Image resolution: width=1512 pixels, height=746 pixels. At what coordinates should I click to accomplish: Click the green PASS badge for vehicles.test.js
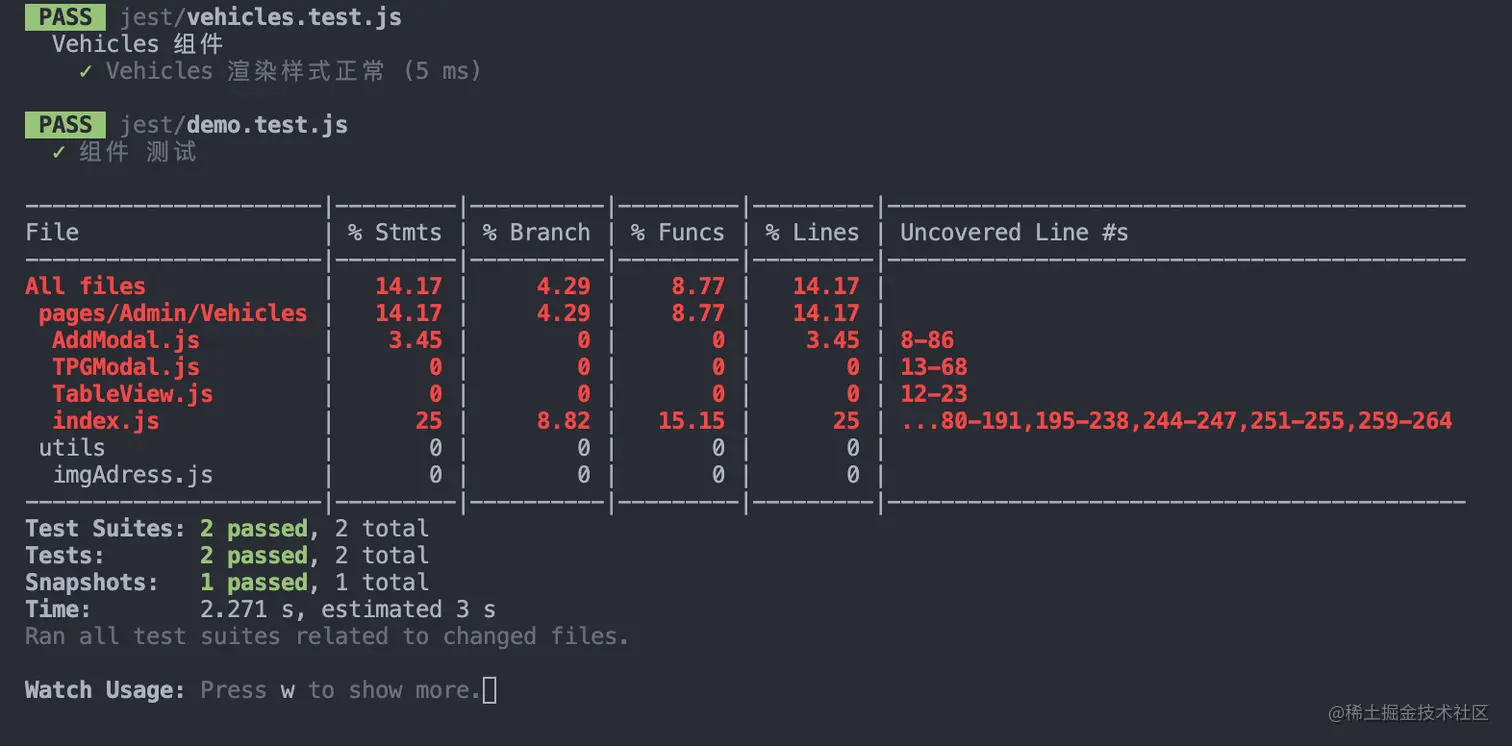click(x=65, y=17)
